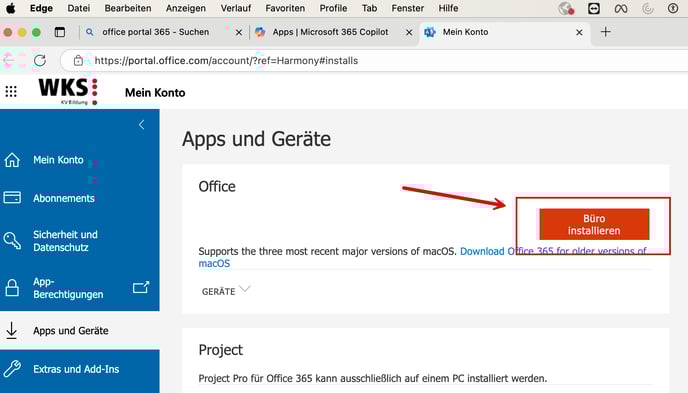Click the external link icon for App-Berechtigungen
Image resolution: width=688 pixels, height=393 pixels.
(141, 287)
